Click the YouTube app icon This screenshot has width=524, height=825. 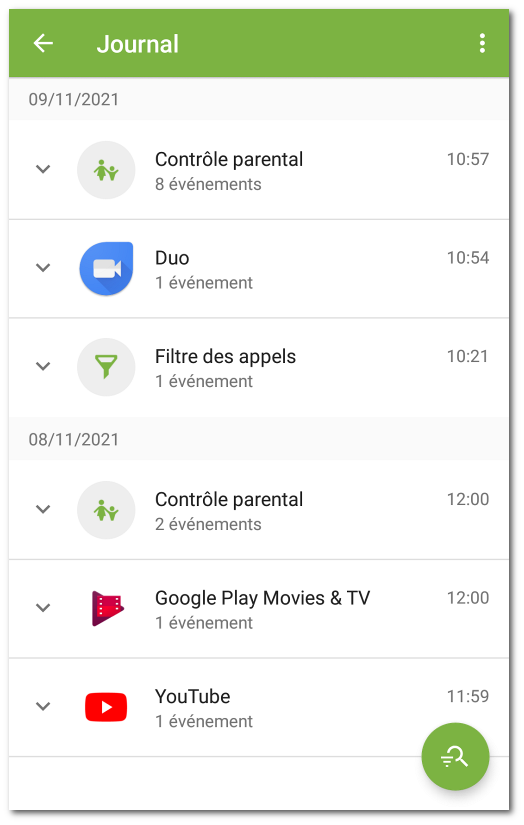pos(106,707)
